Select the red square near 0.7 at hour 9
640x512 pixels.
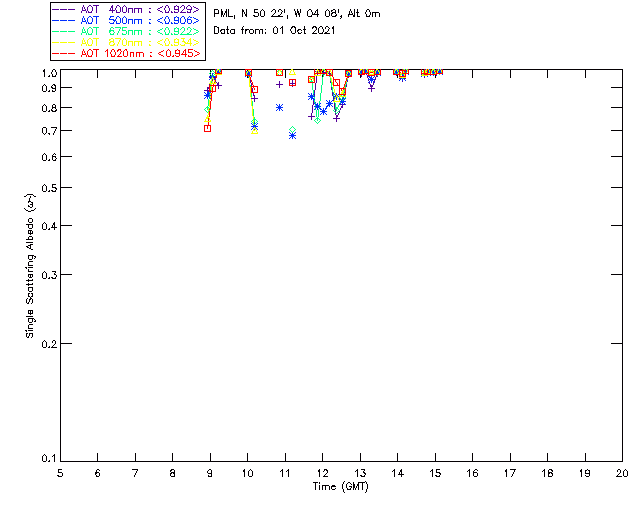tap(207, 129)
